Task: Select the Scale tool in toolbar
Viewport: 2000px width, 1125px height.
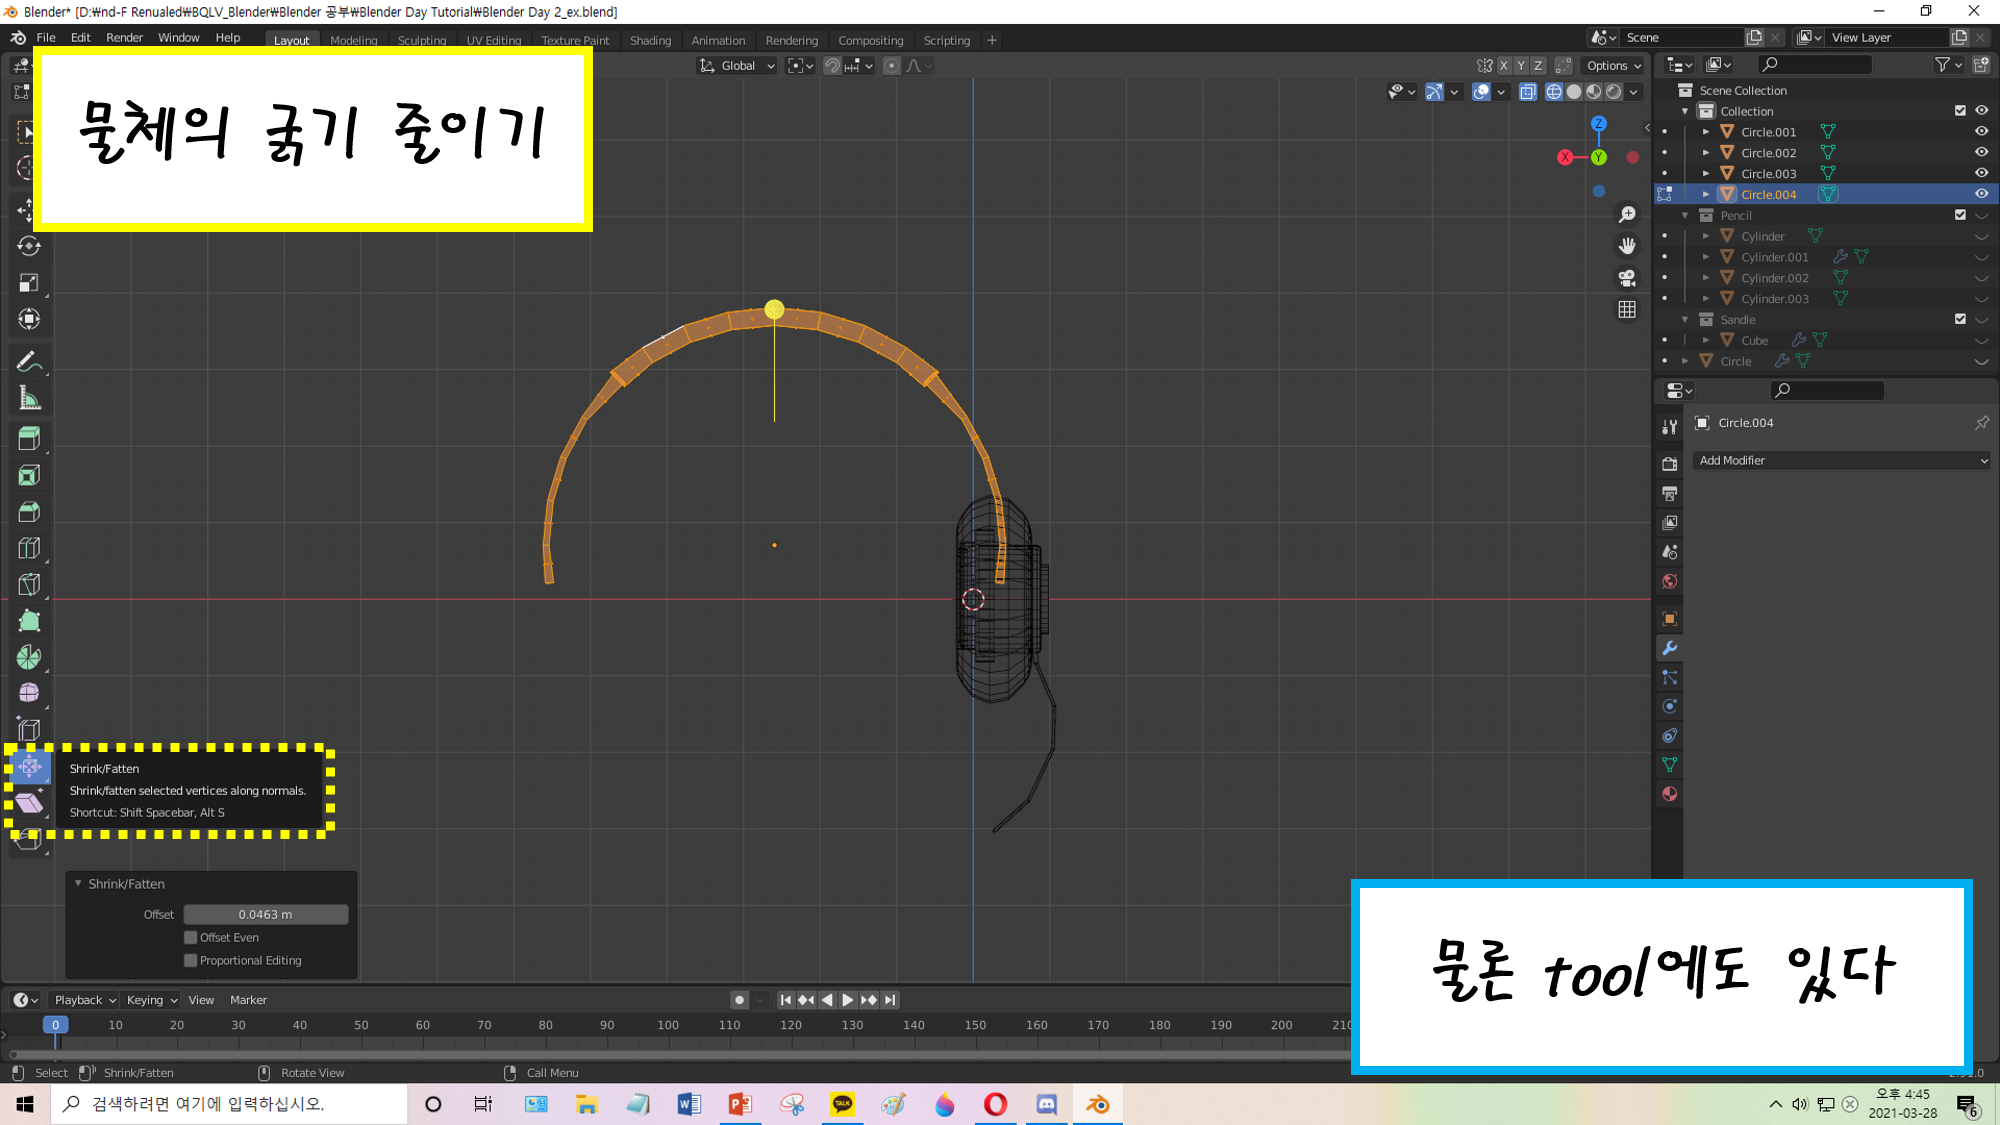Action: (x=29, y=283)
